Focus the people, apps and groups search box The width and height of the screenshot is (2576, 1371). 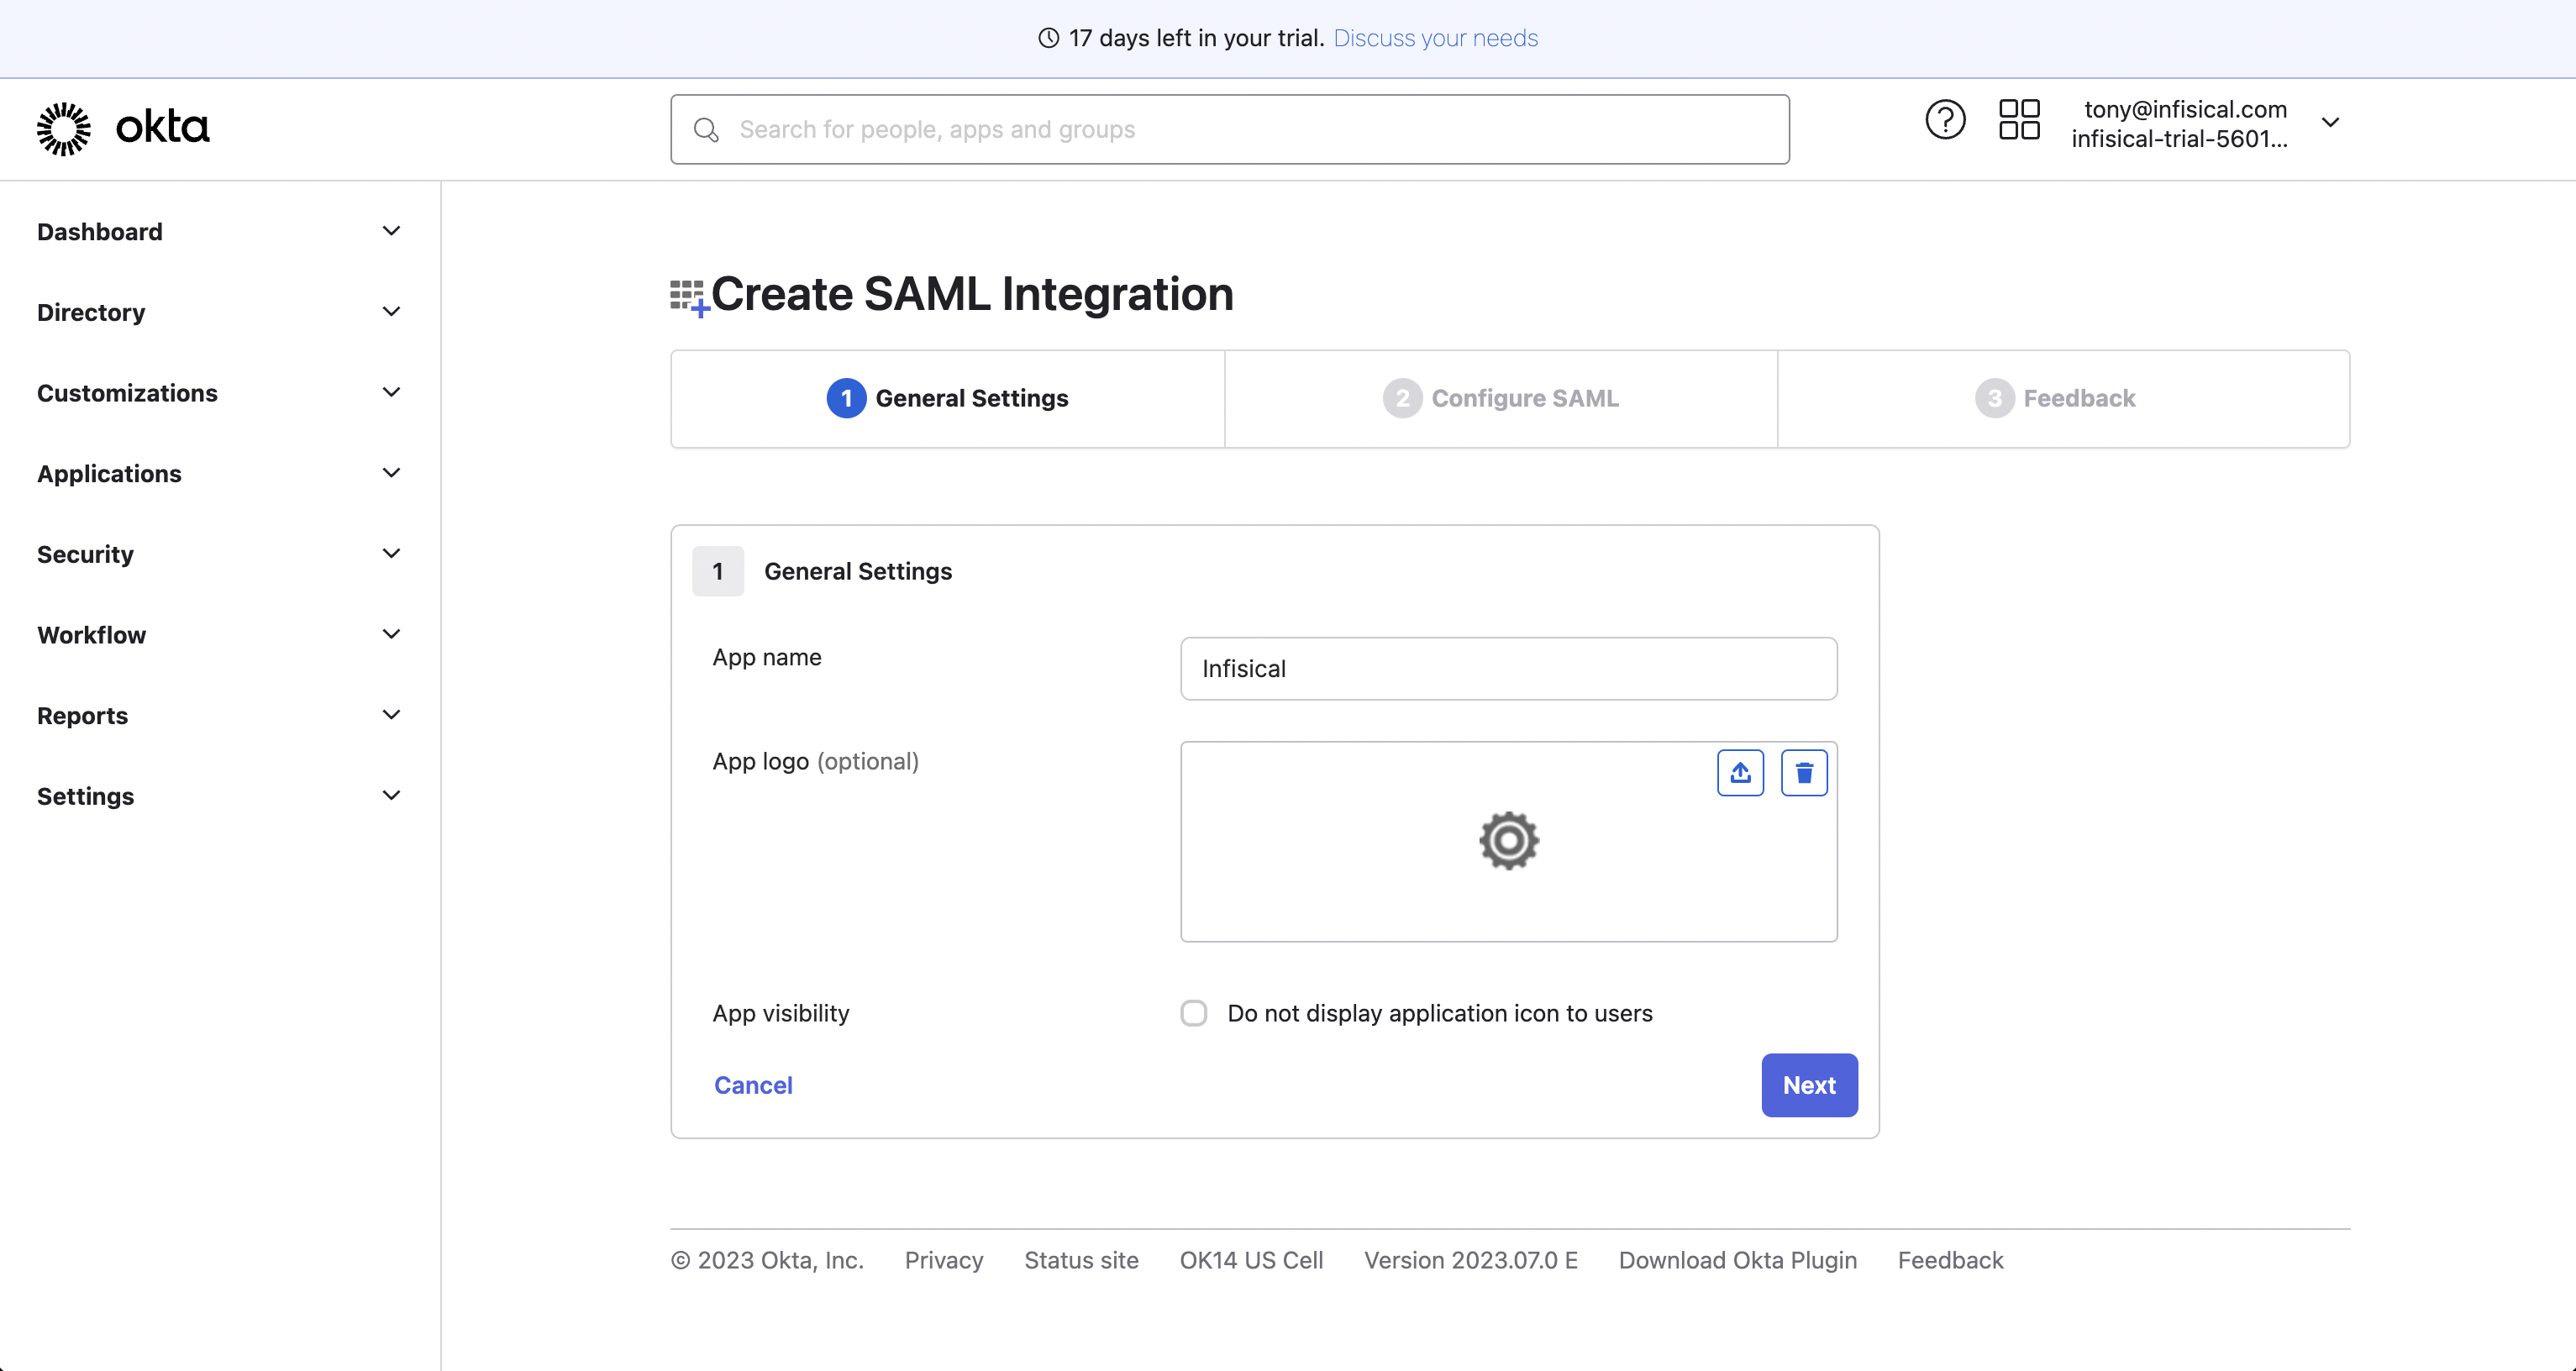[1229, 130]
